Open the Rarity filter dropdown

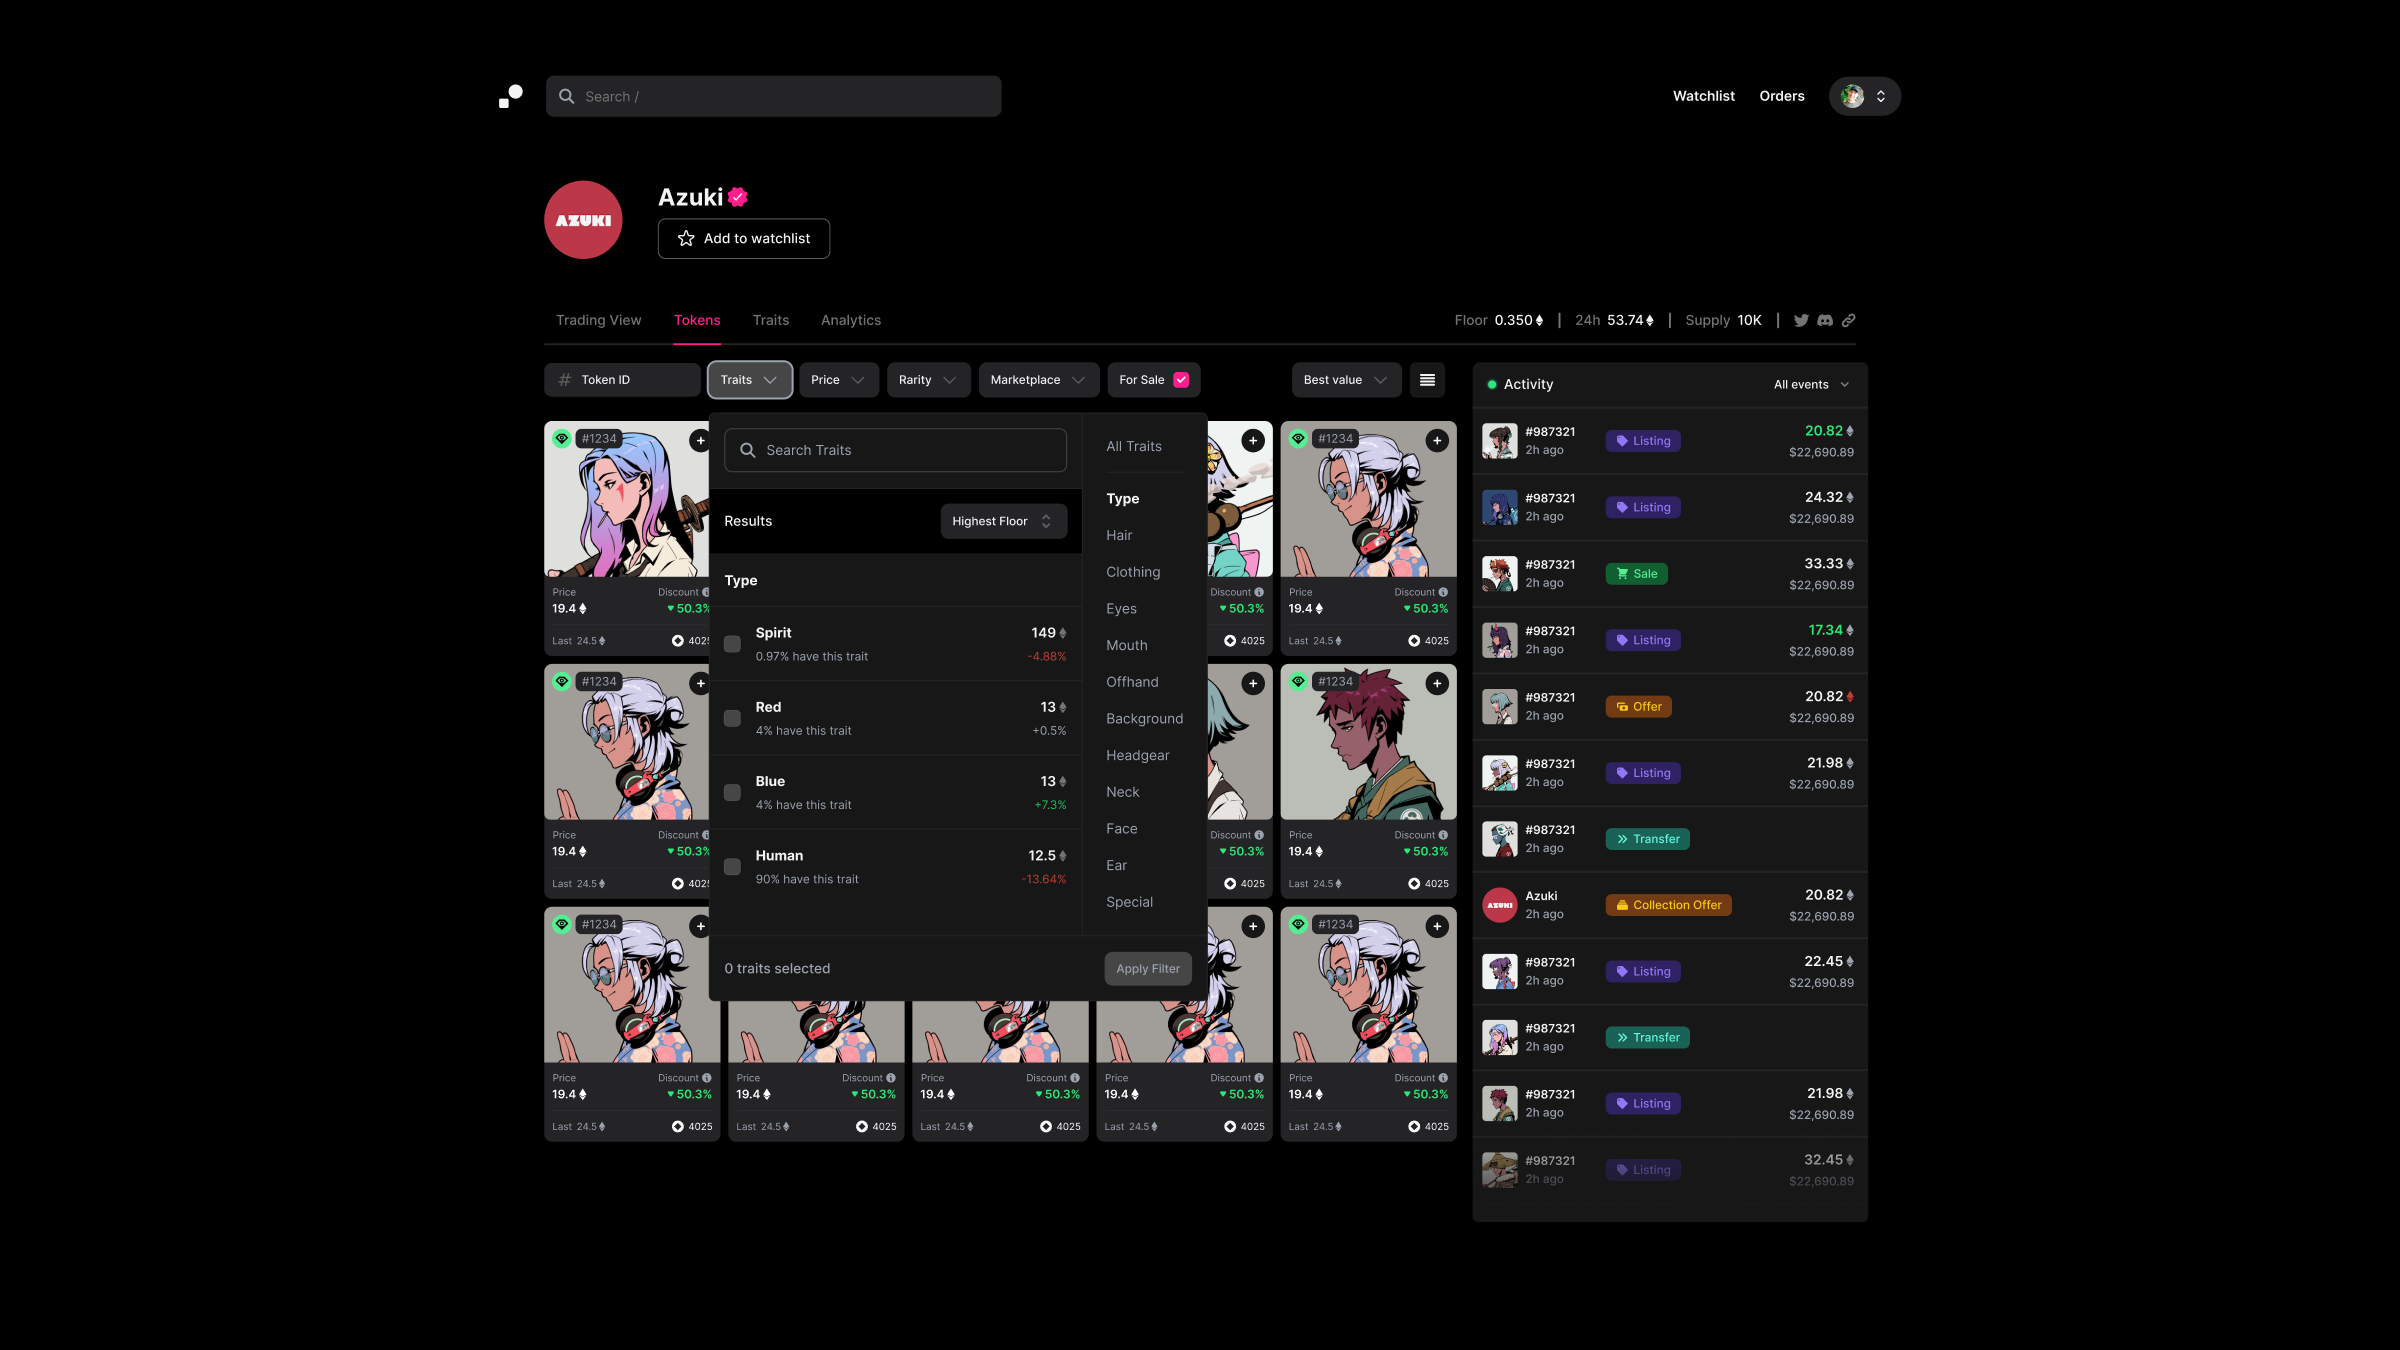[x=928, y=380]
